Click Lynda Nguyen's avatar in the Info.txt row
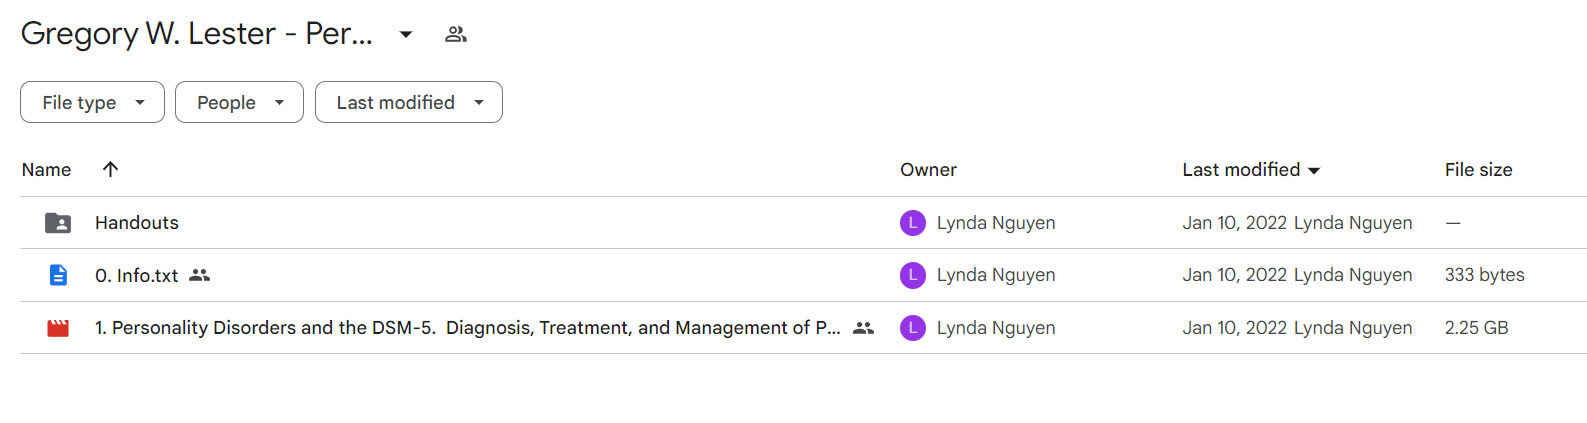The height and width of the screenshot is (423, 1587). [913, 275]
